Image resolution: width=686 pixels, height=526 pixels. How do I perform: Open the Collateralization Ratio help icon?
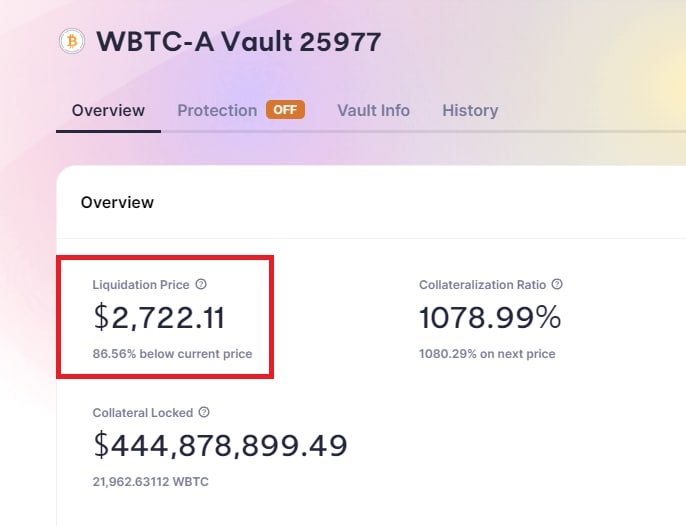point(557,284)
